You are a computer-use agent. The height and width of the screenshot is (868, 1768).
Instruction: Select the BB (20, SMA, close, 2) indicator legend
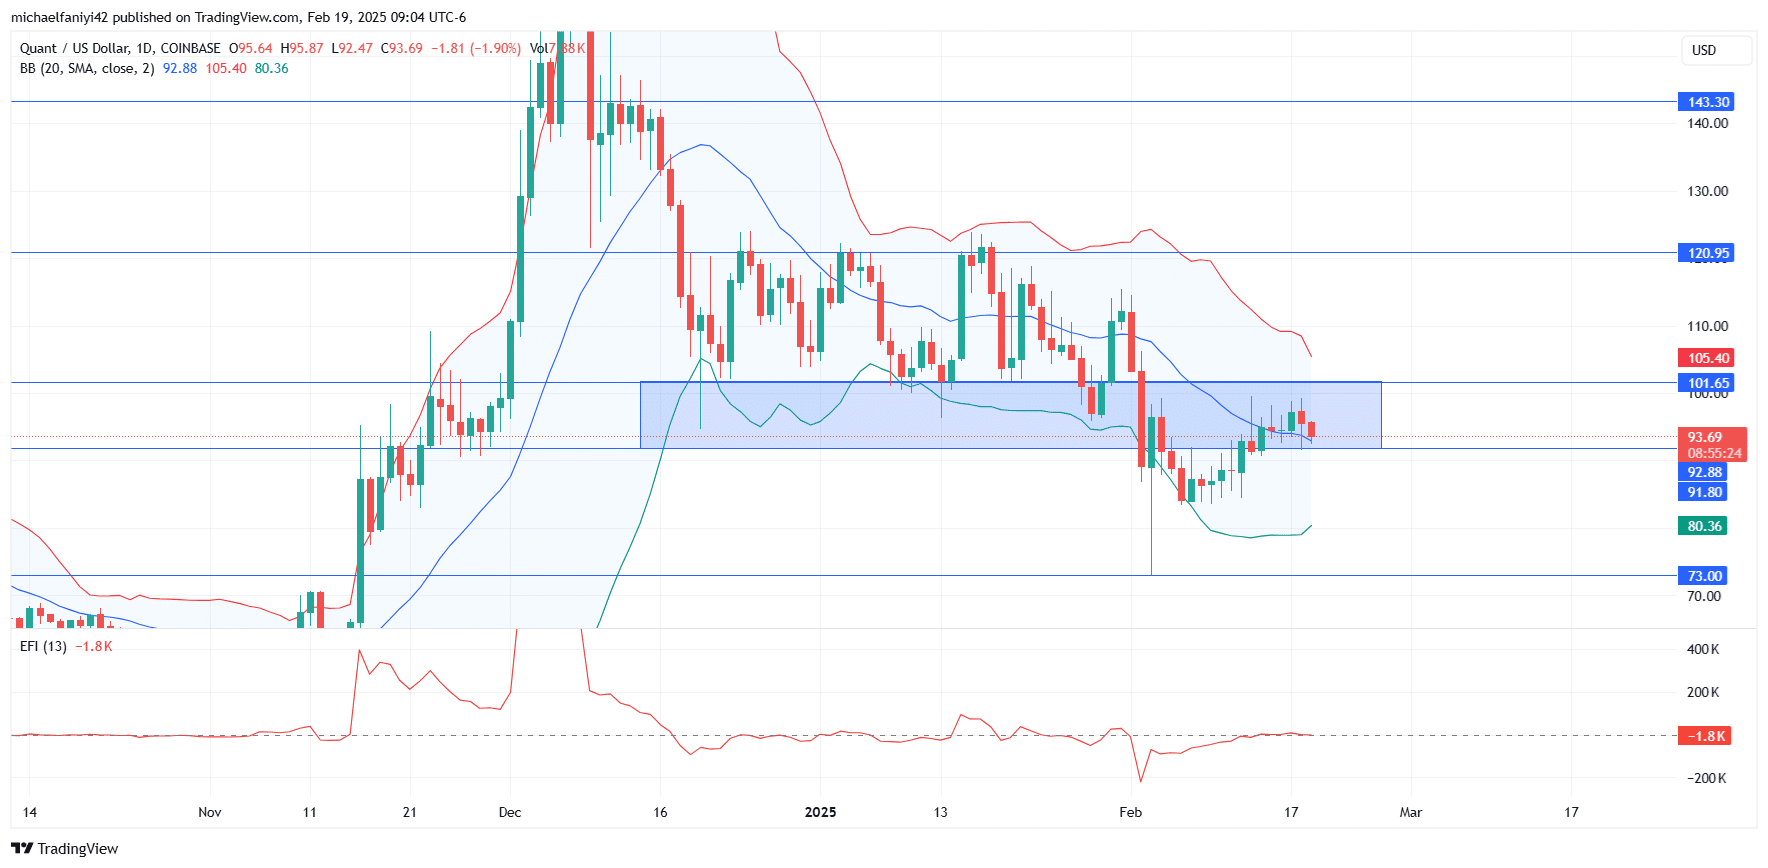(x=87, y=68)
